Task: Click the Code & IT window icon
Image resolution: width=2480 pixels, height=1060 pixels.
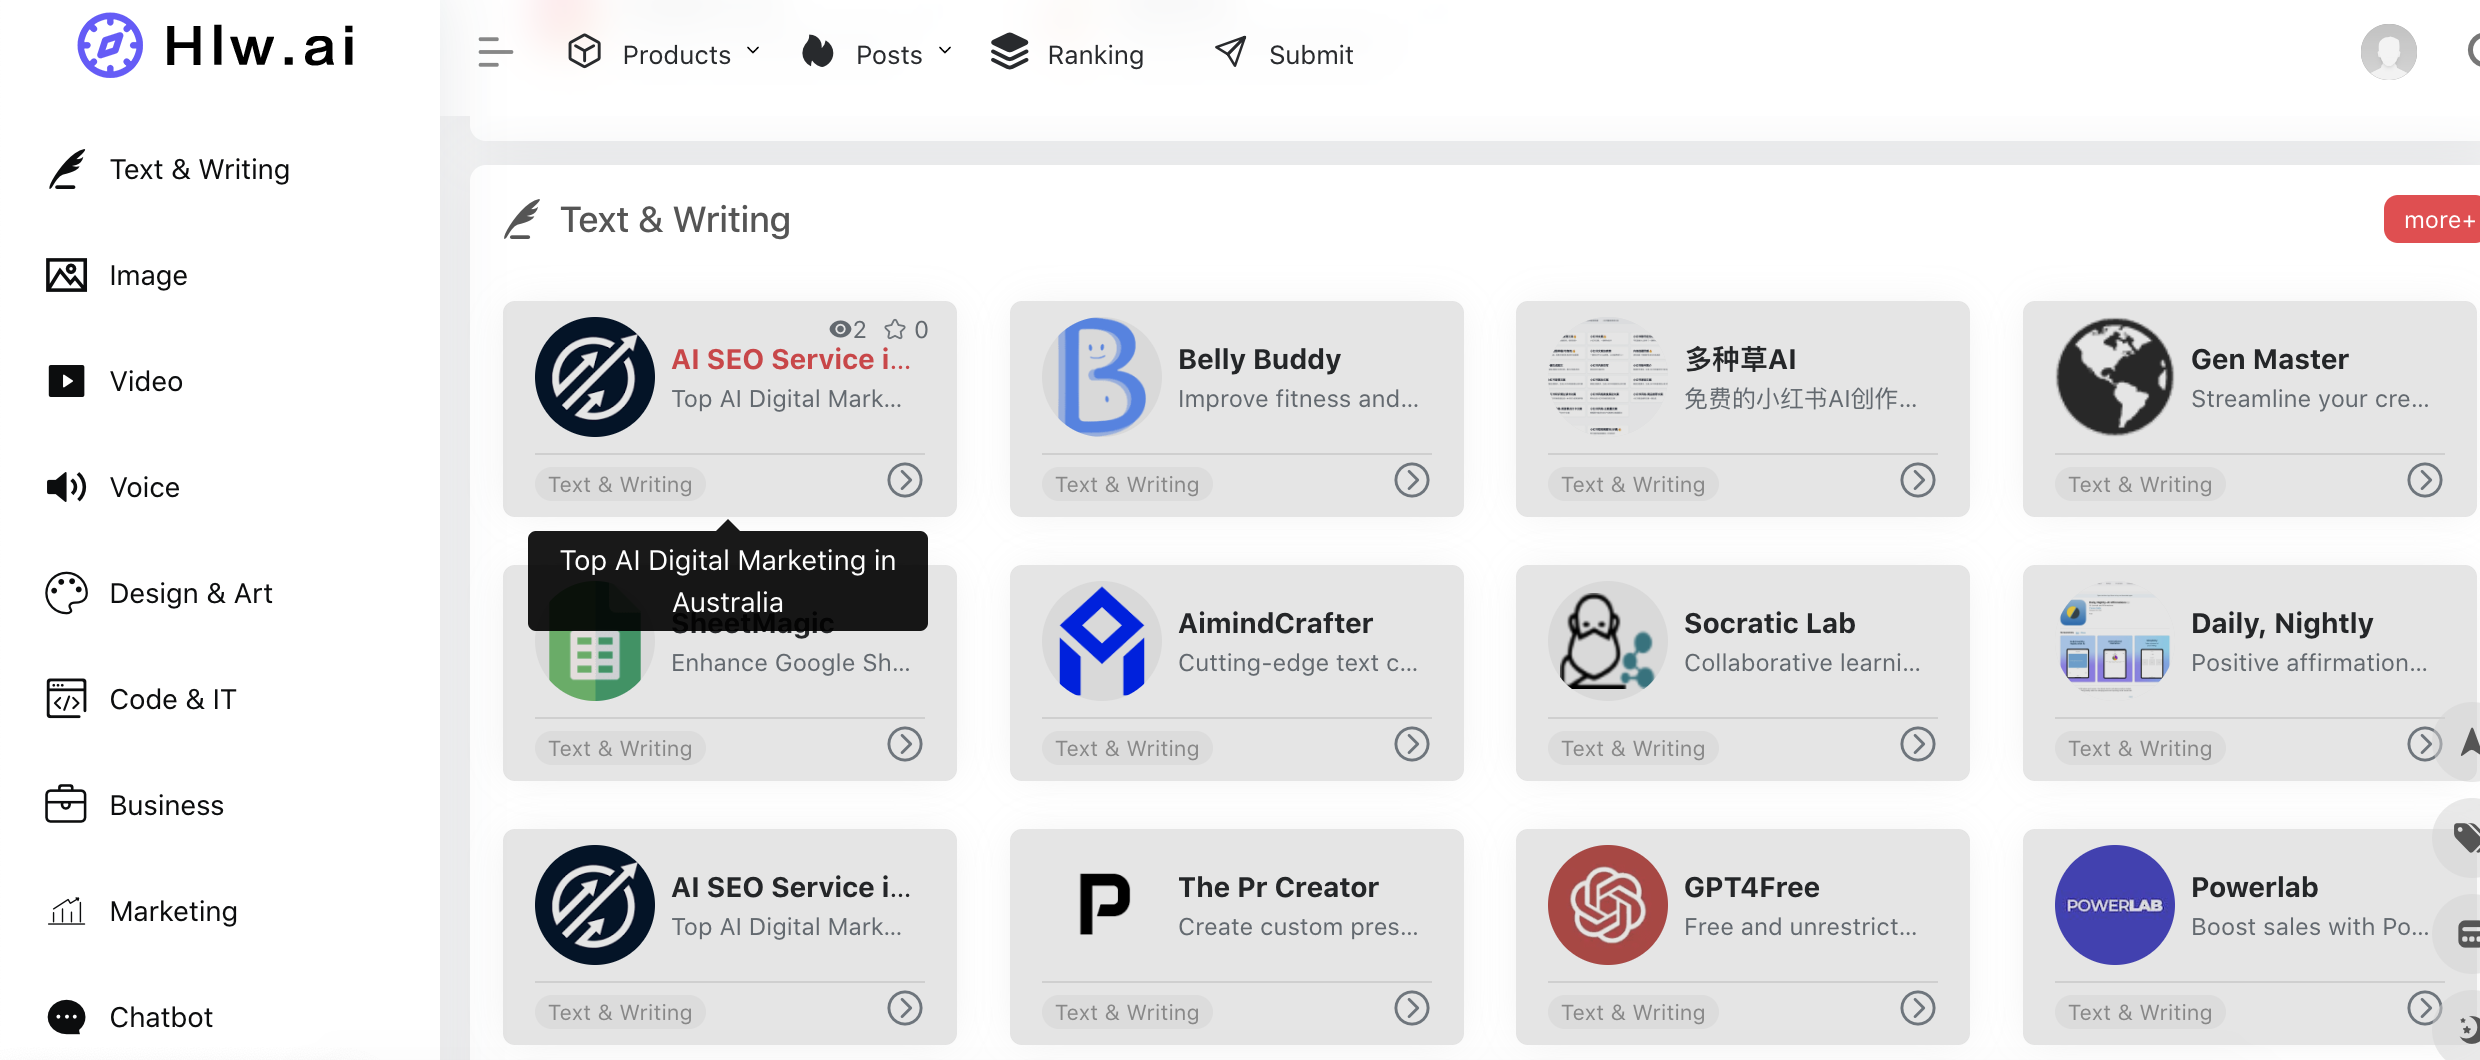Action: click(67, 699)
